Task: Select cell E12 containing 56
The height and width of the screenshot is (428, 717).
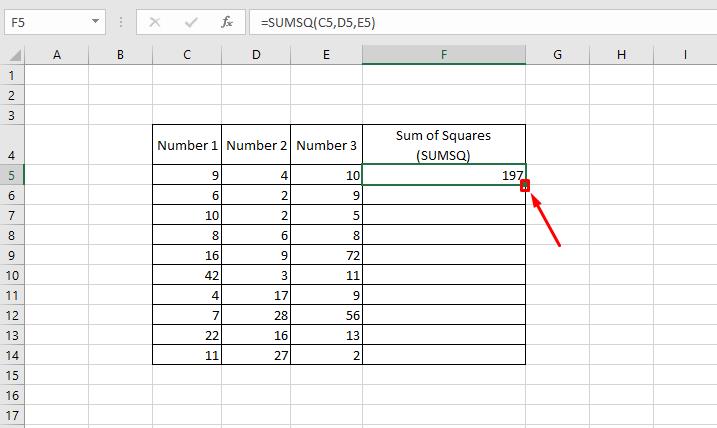Action: tap(326, 315)
